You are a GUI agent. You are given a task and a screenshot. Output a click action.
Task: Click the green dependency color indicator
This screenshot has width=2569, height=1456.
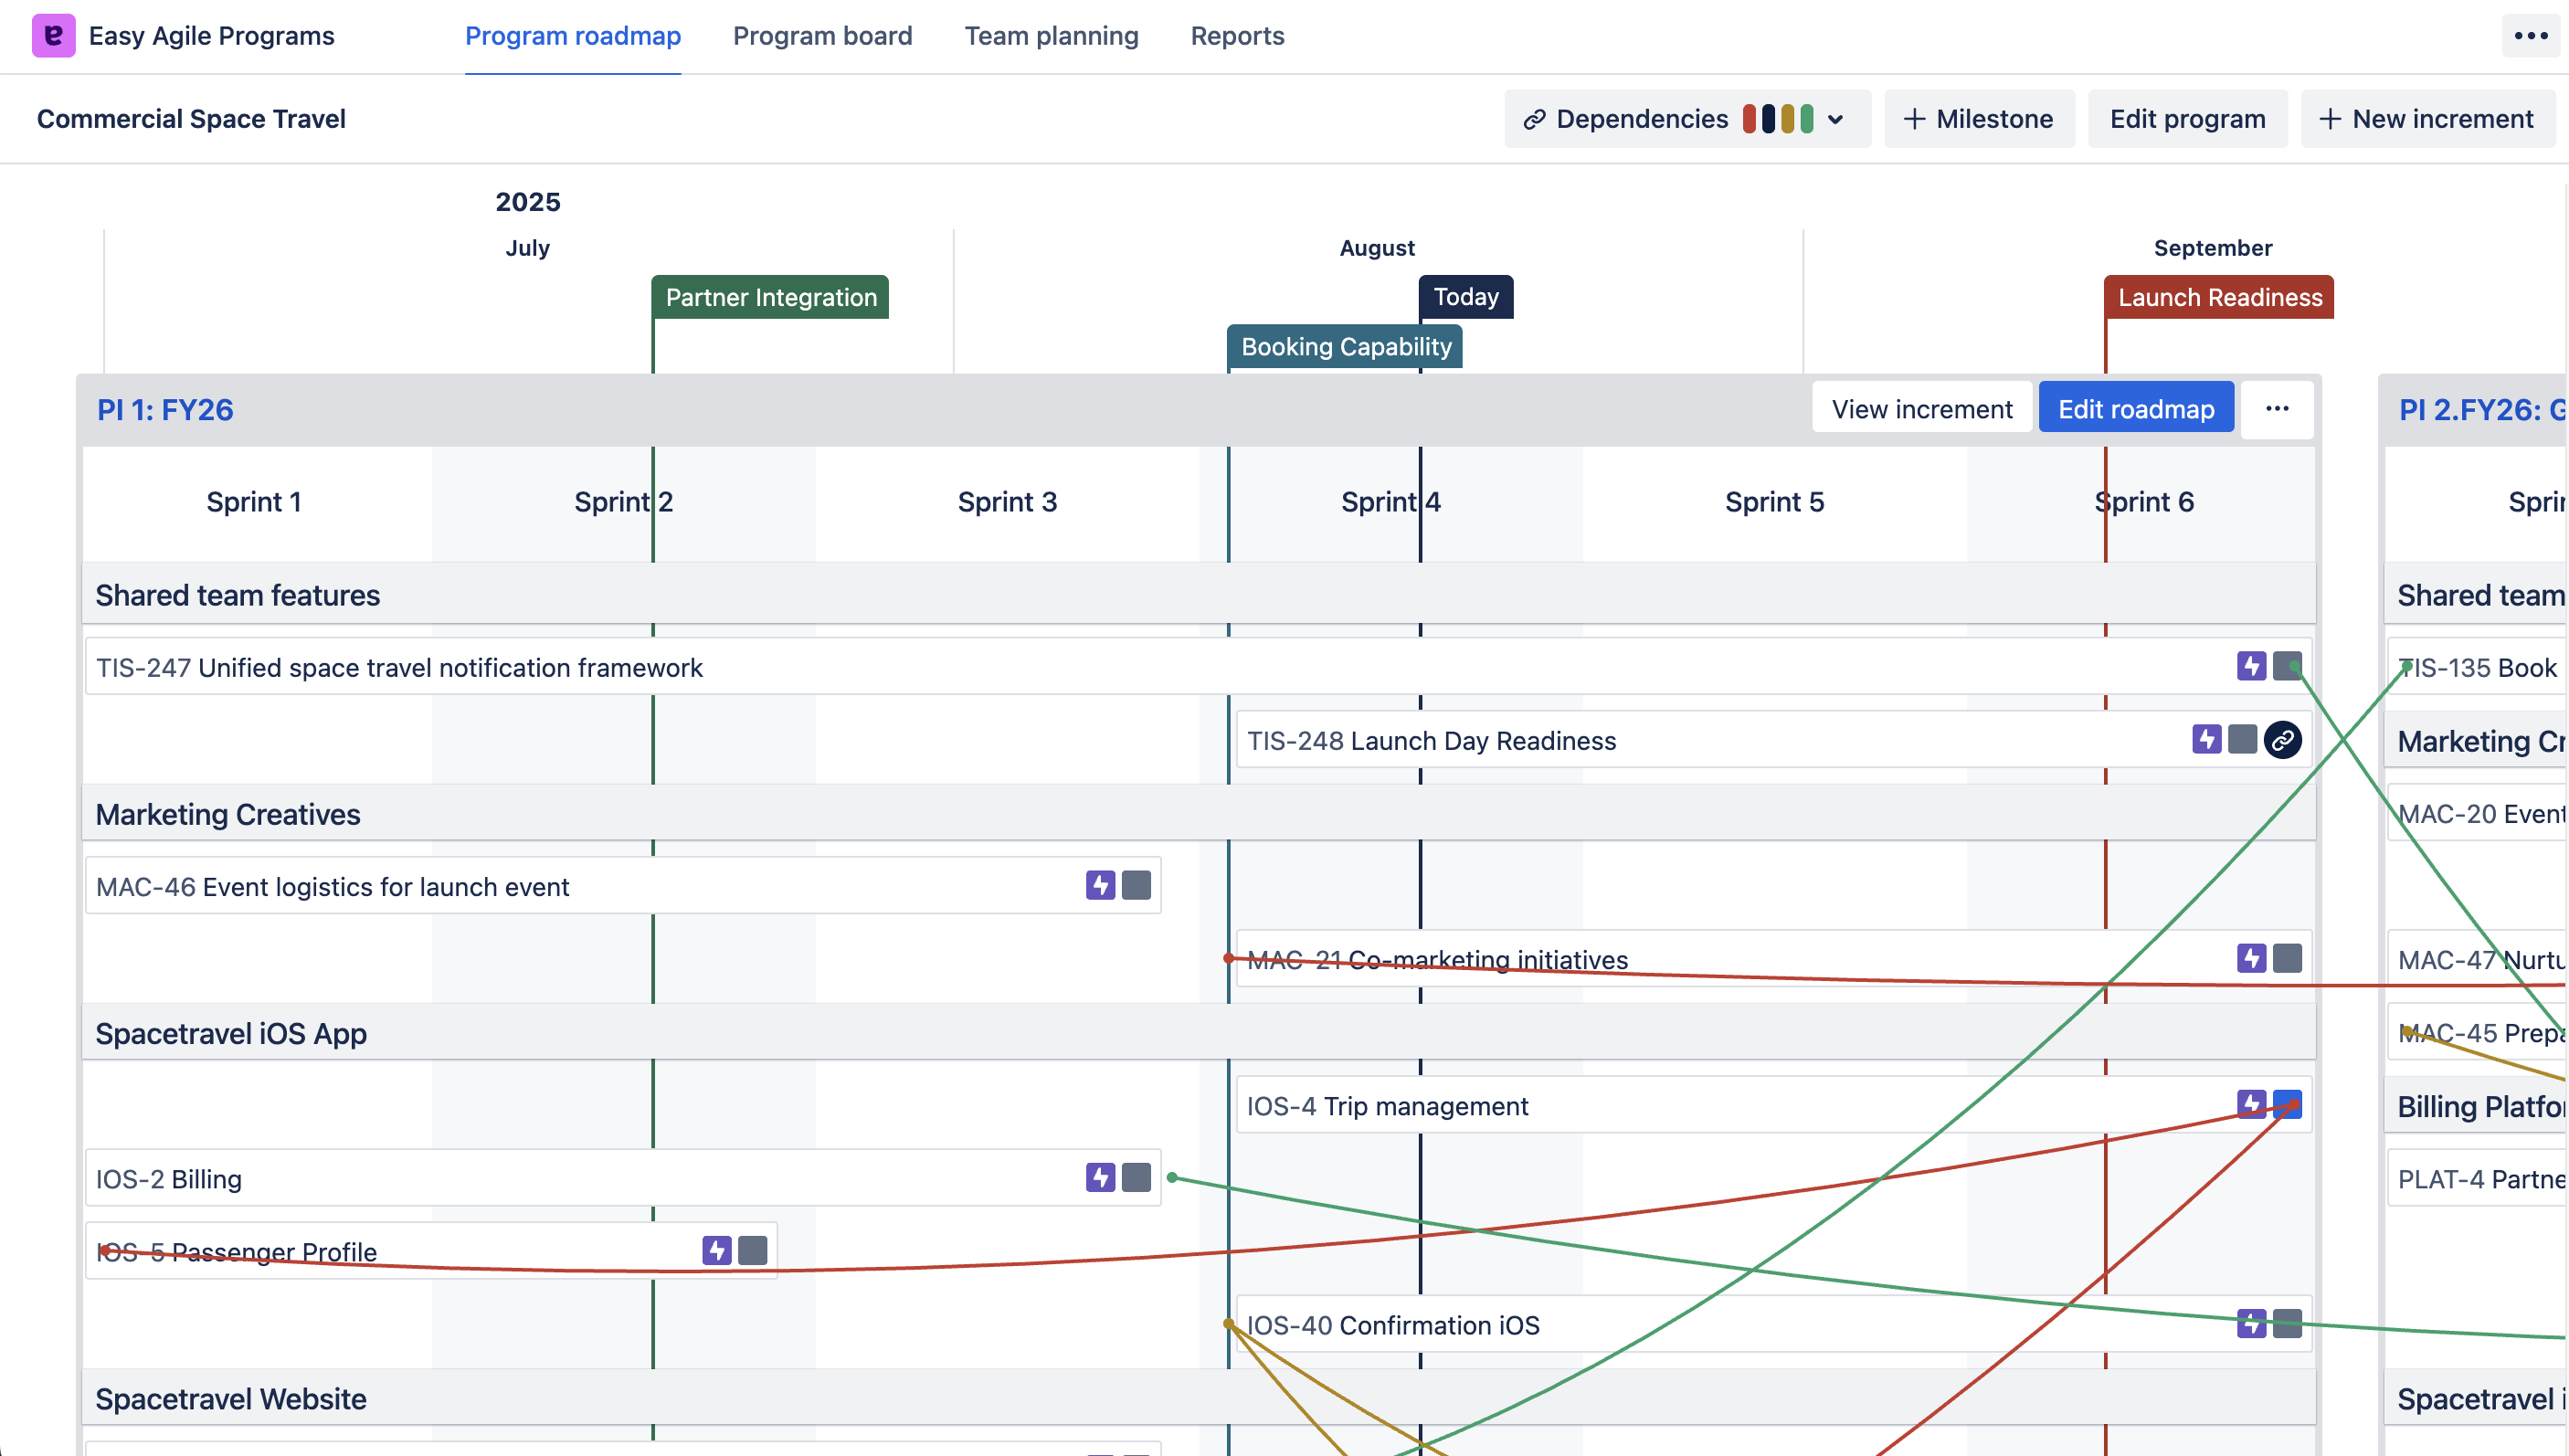coord(1806,119)
